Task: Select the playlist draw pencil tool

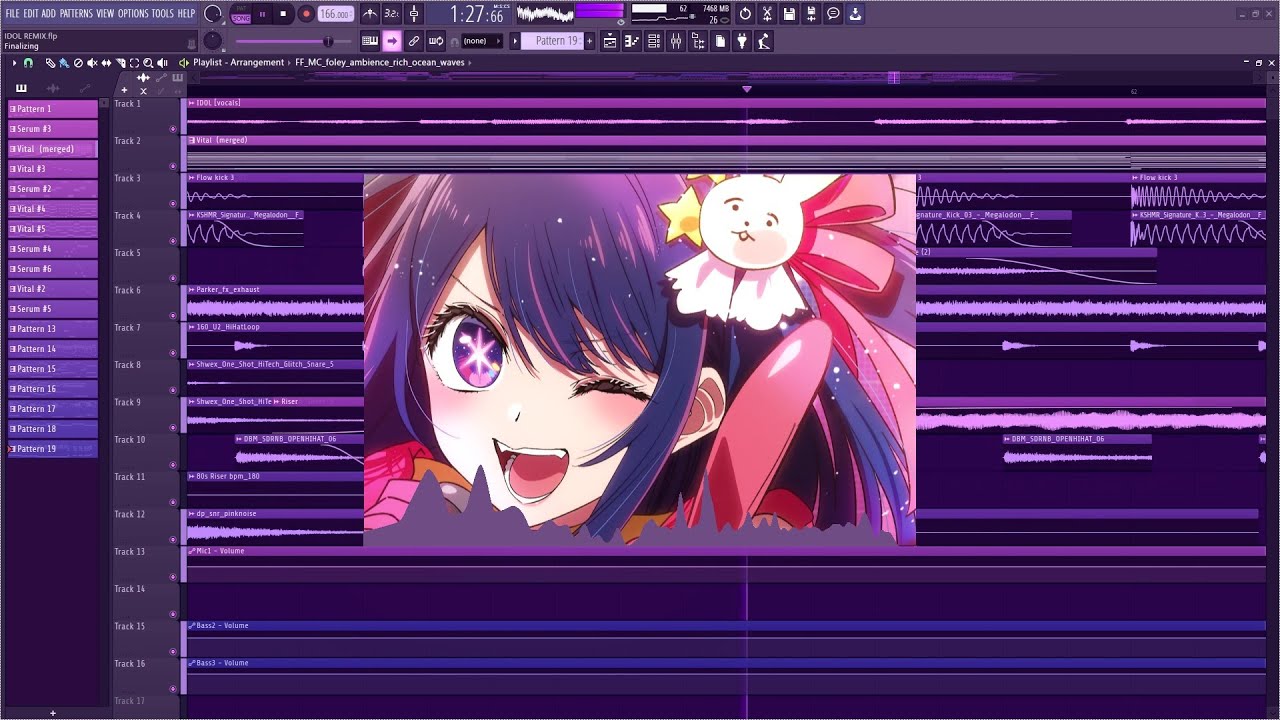Action: [x=50, y=63]
